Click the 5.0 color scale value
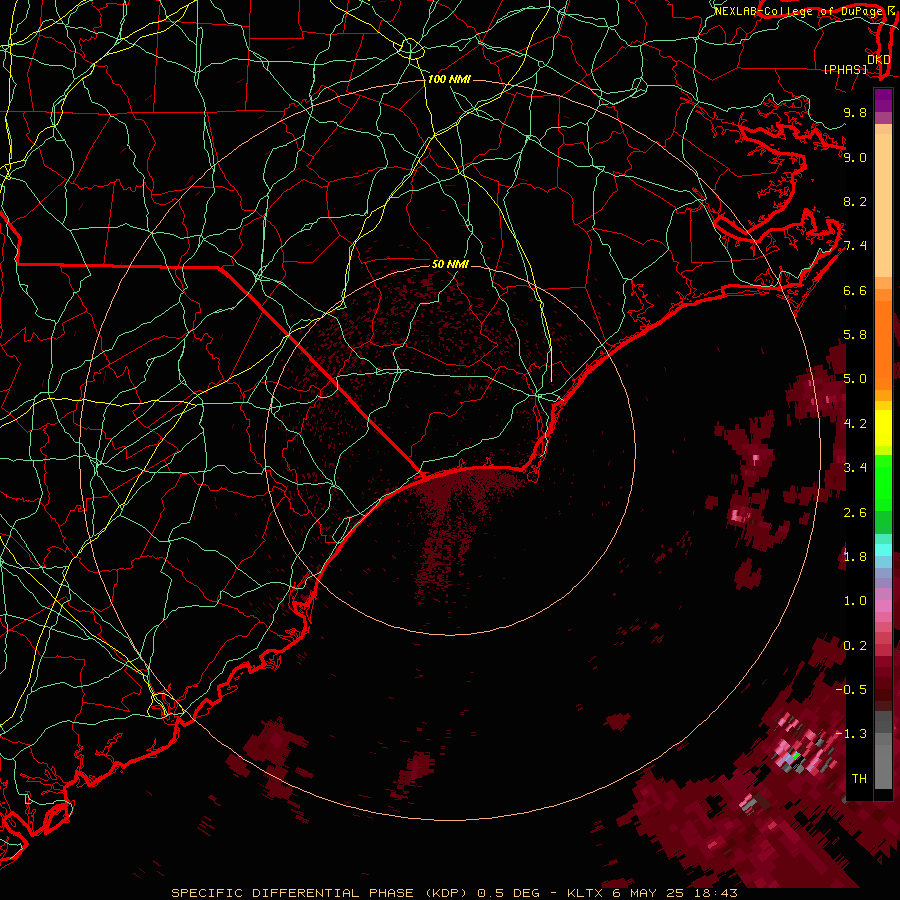The width and height of the screenshot is (900, 900). (855, 379)
